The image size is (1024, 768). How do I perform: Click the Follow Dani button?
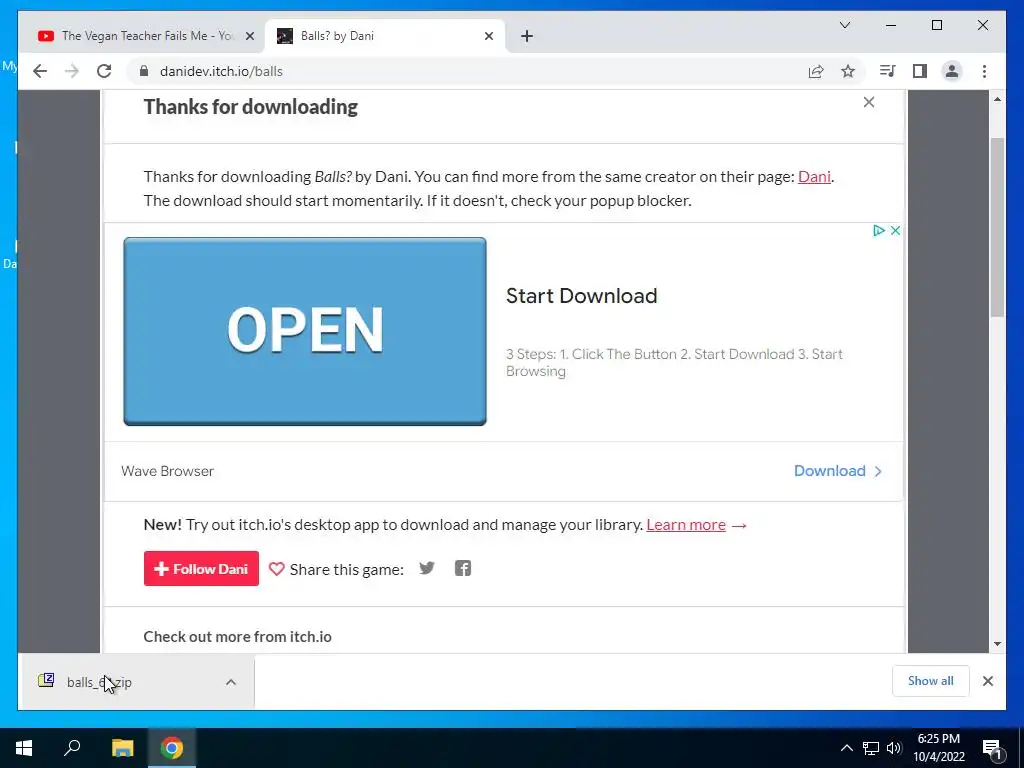(201, 569)
